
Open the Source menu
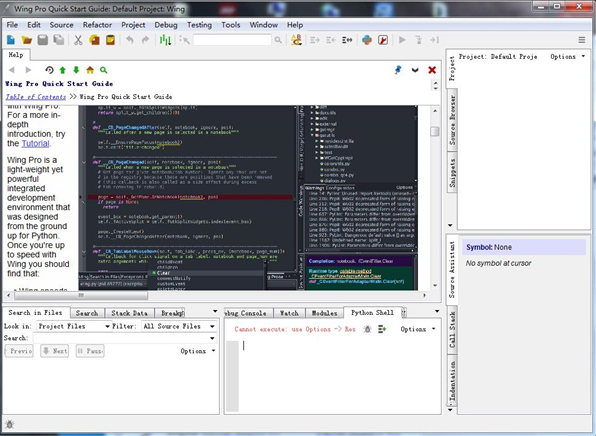(x=61, y=25)
